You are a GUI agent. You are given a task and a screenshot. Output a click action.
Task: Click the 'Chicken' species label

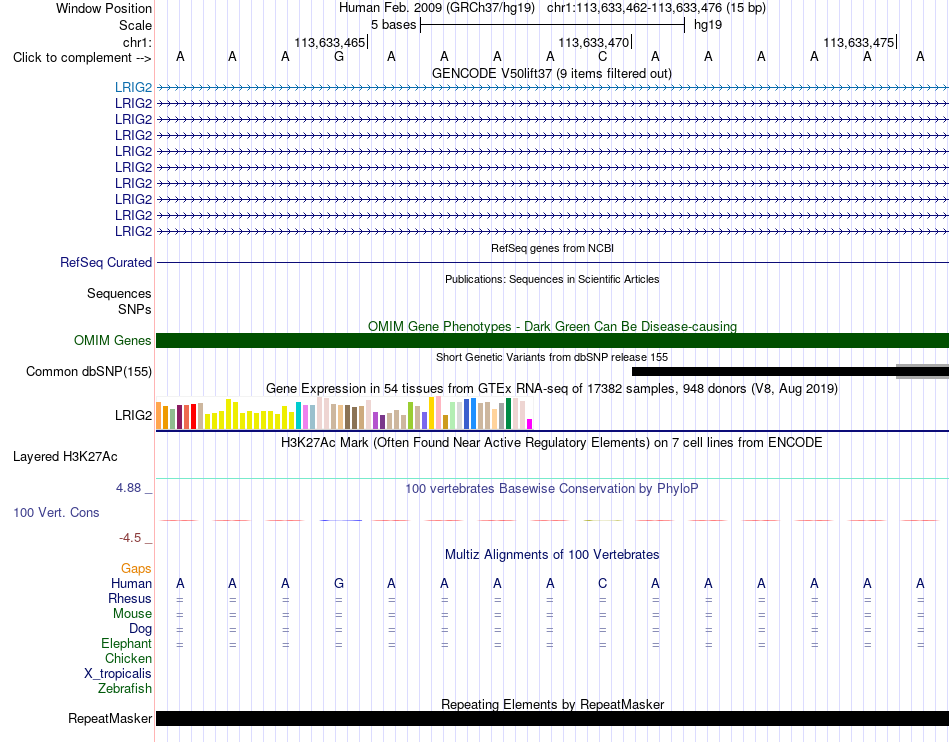pos(128,658)
